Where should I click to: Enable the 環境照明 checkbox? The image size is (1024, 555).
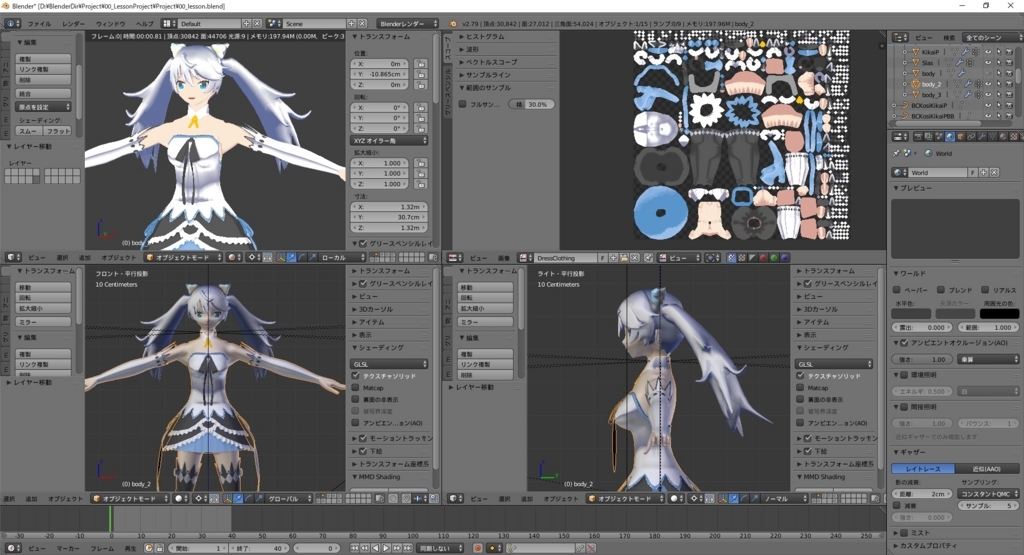click(x=904, y=375)
